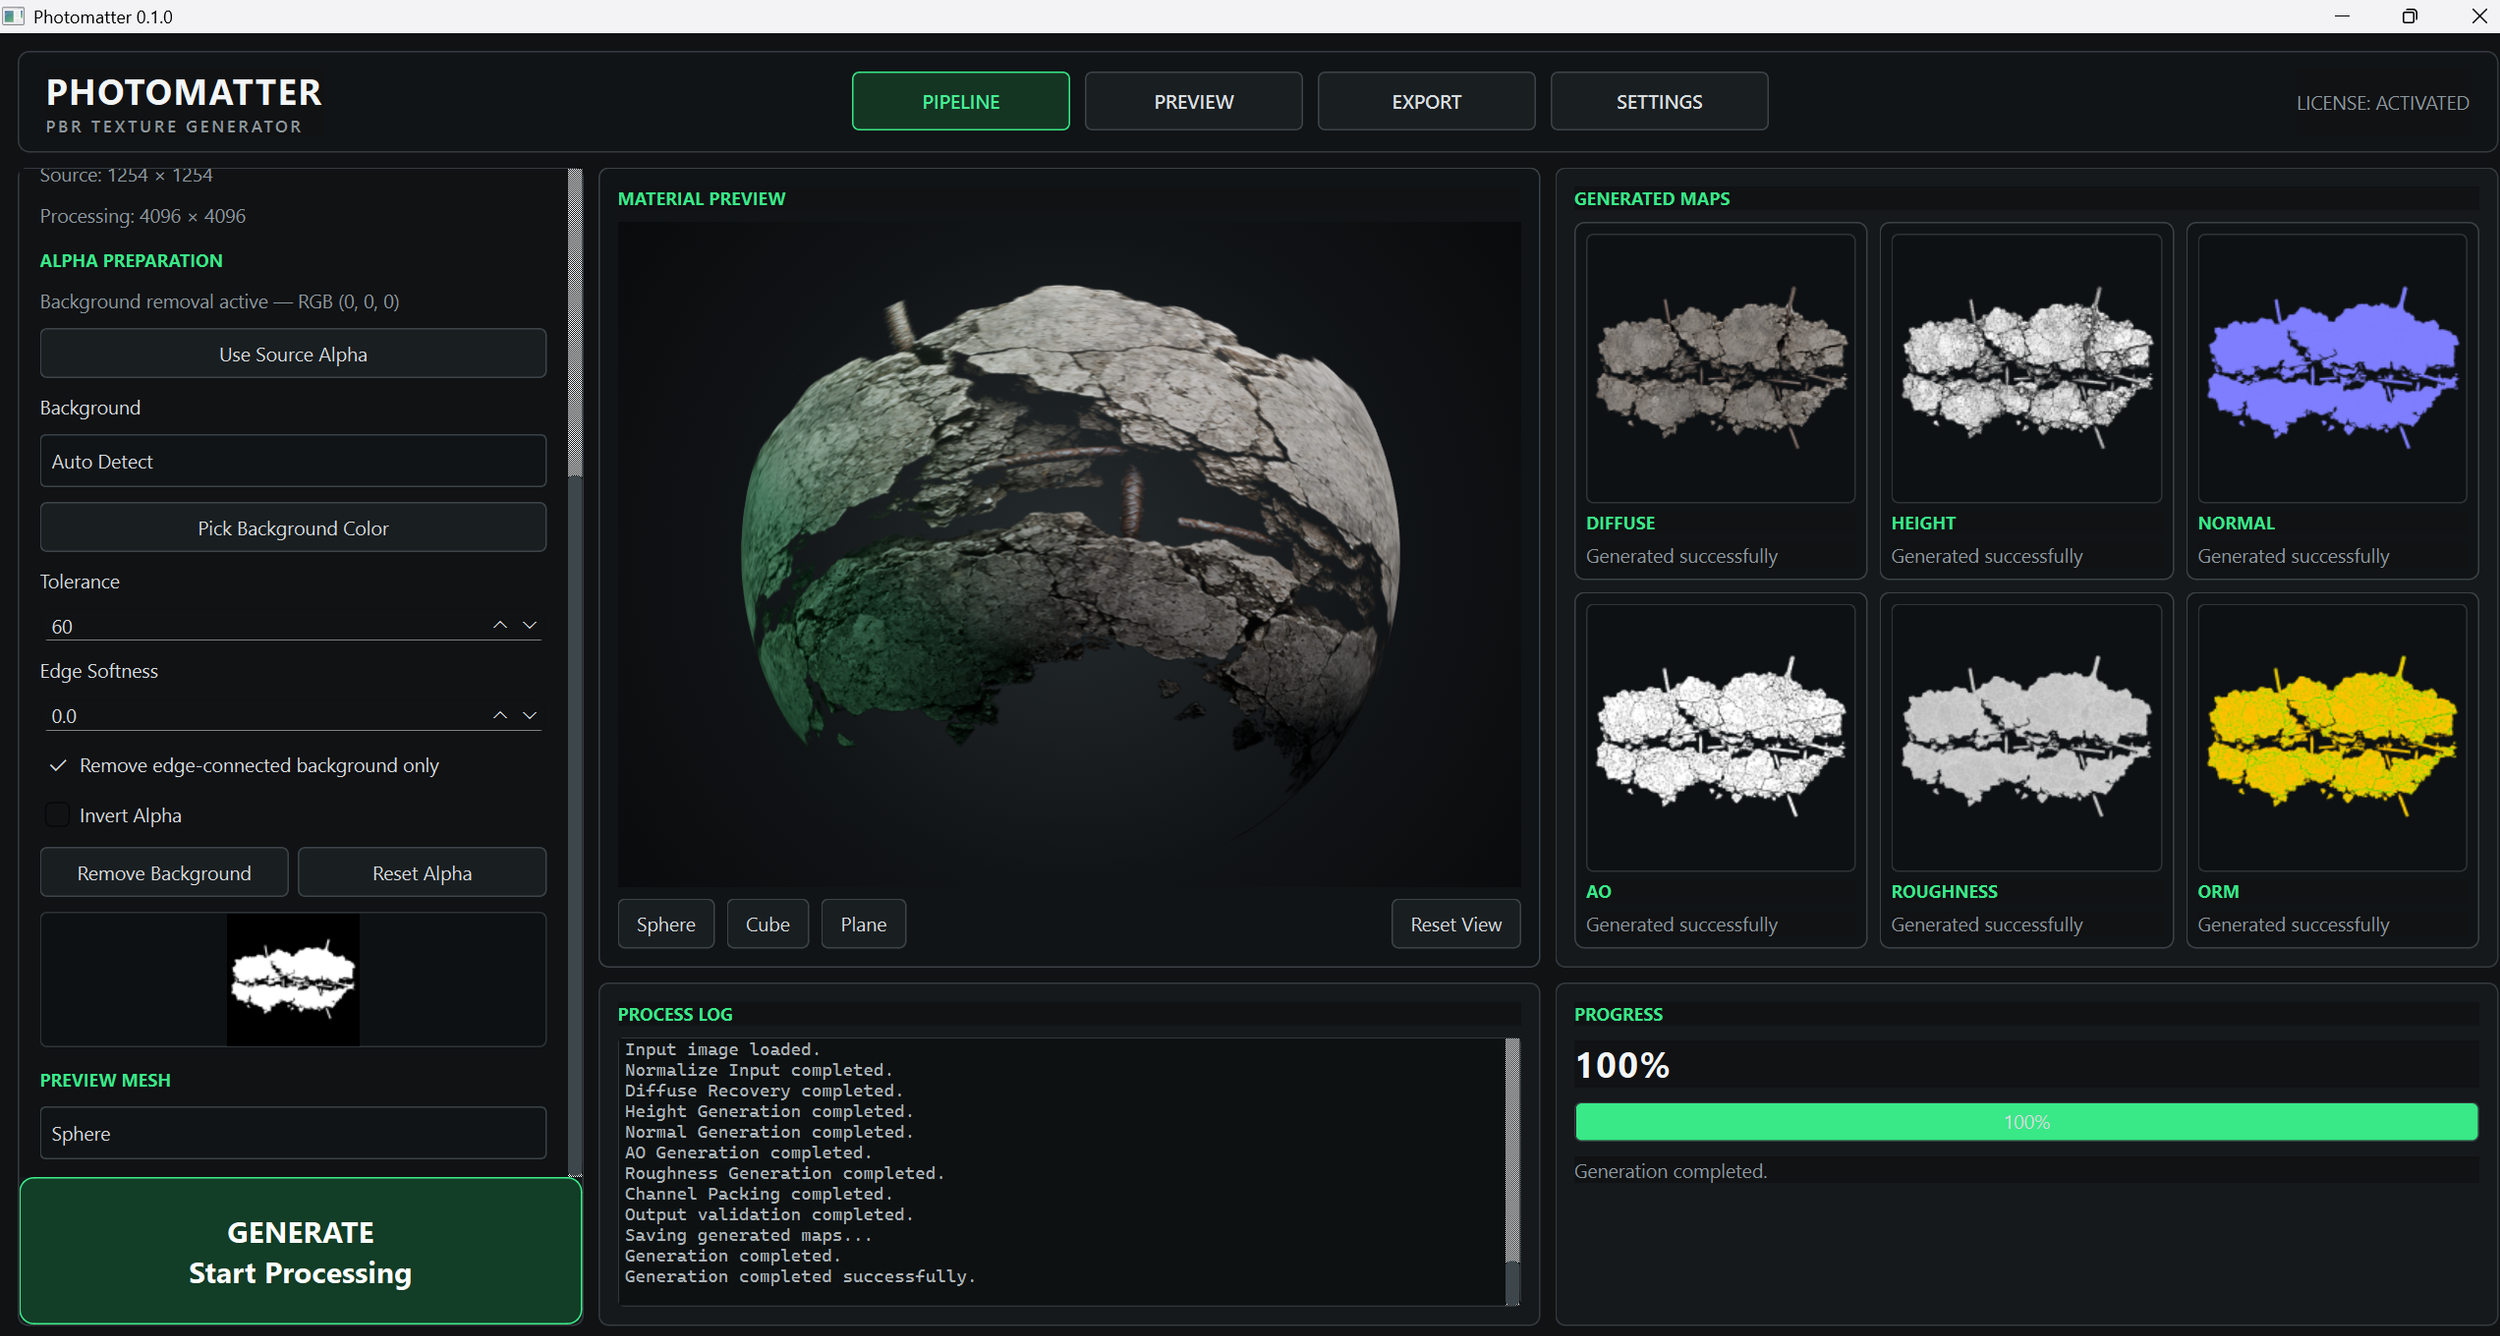
Task: Select the Plane preview shape button
Action: coord(863,924)
